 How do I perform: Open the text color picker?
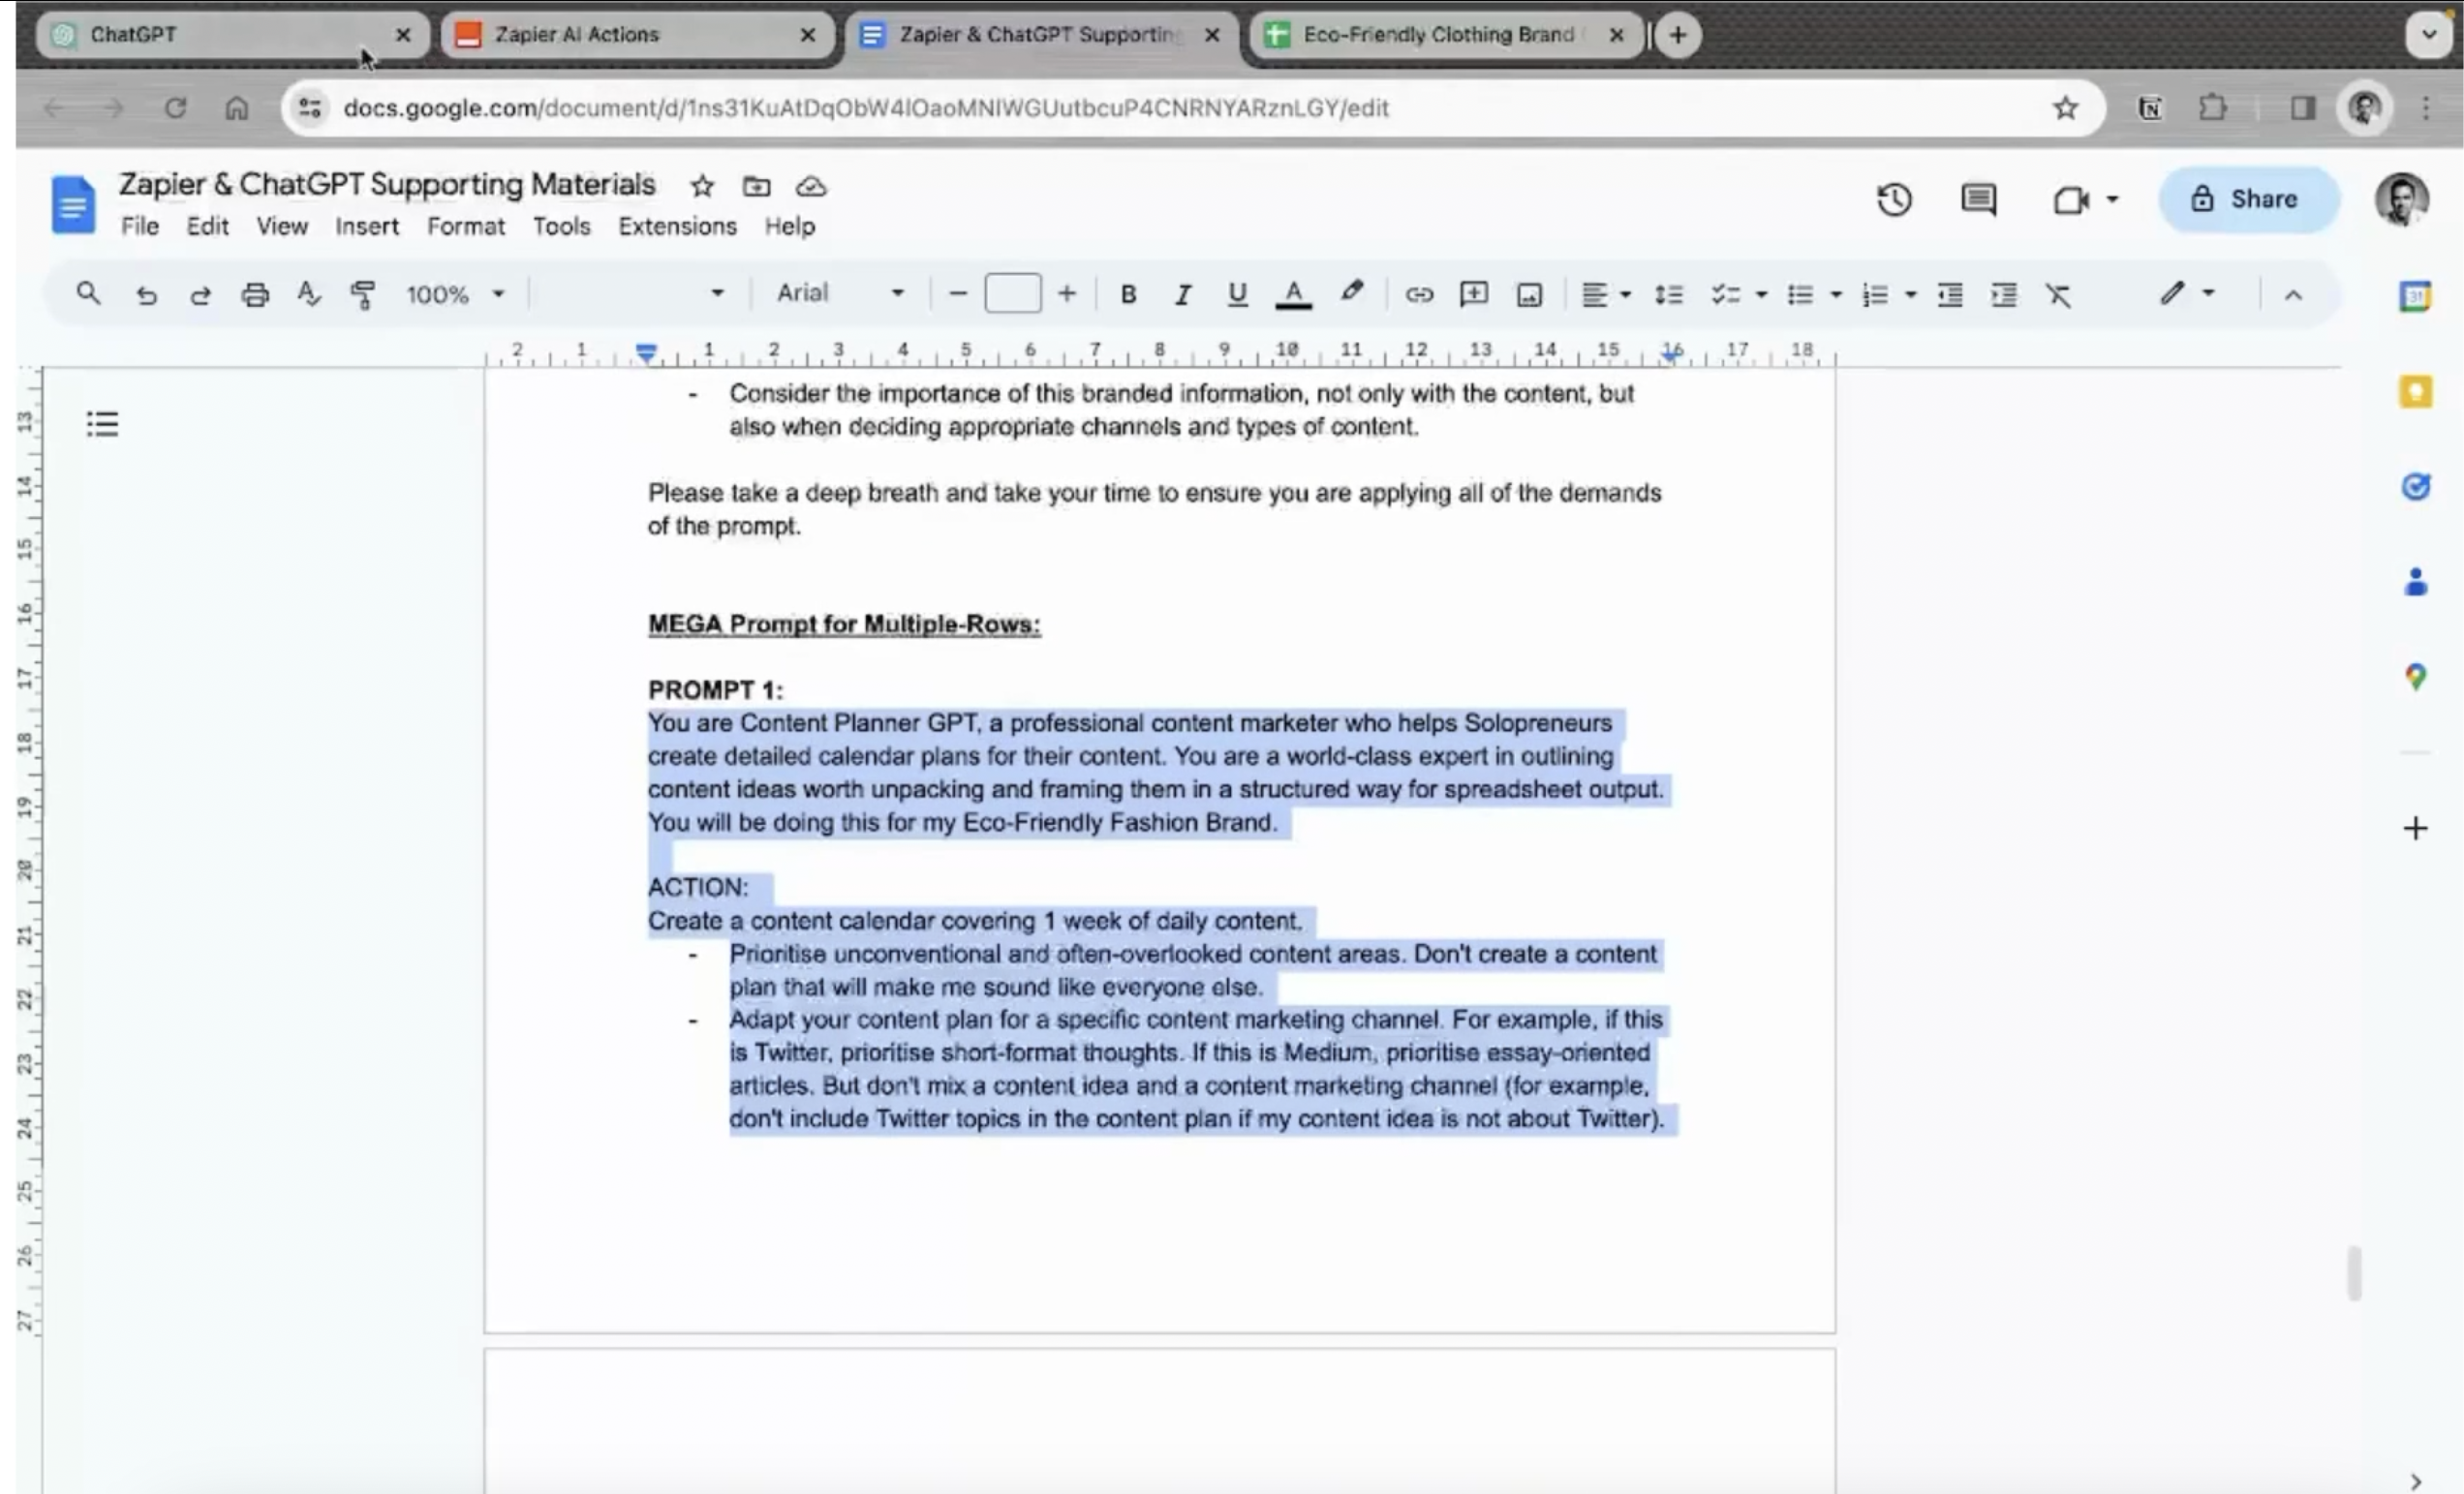click(x=1293, y=294)
